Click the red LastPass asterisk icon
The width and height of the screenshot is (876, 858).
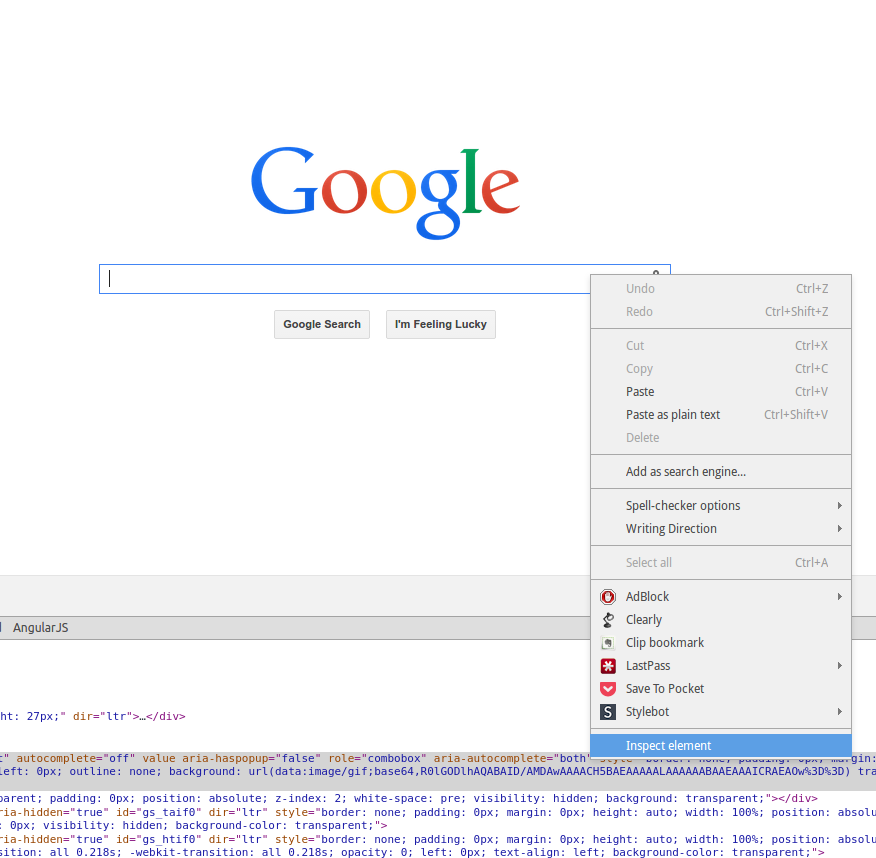click(x=608, y=666)
